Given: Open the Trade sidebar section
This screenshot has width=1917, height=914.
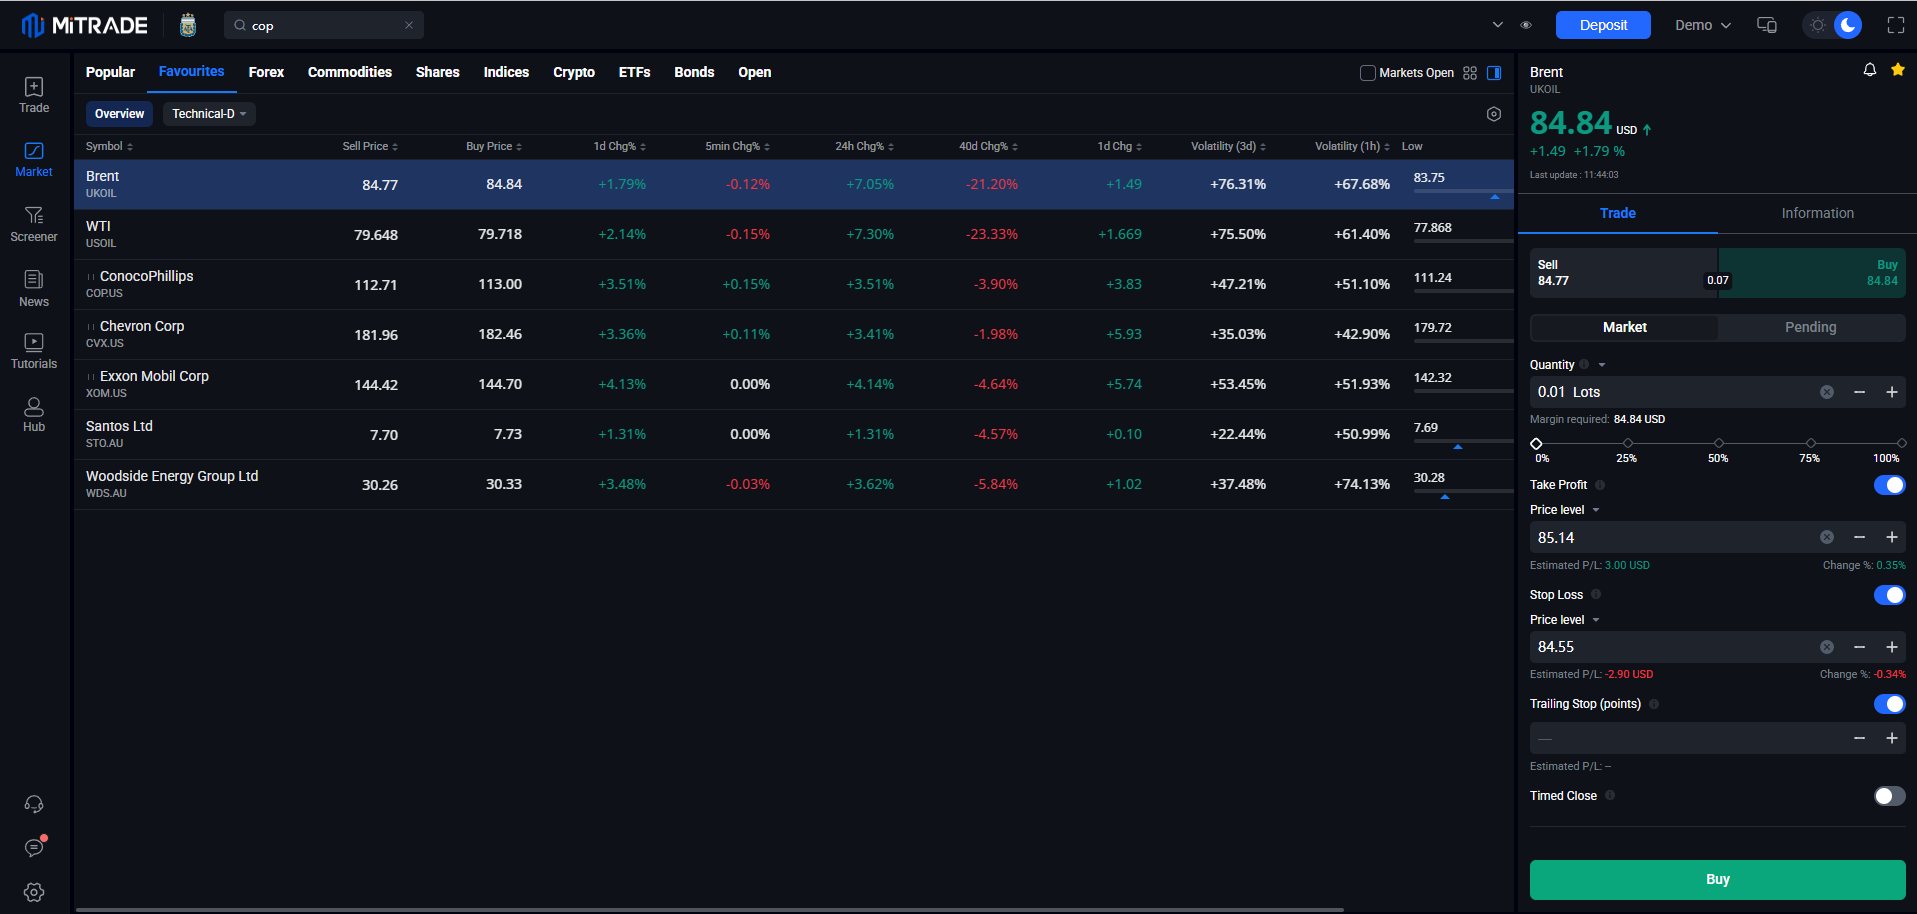Looking at the screenshot, I should 34,95.
